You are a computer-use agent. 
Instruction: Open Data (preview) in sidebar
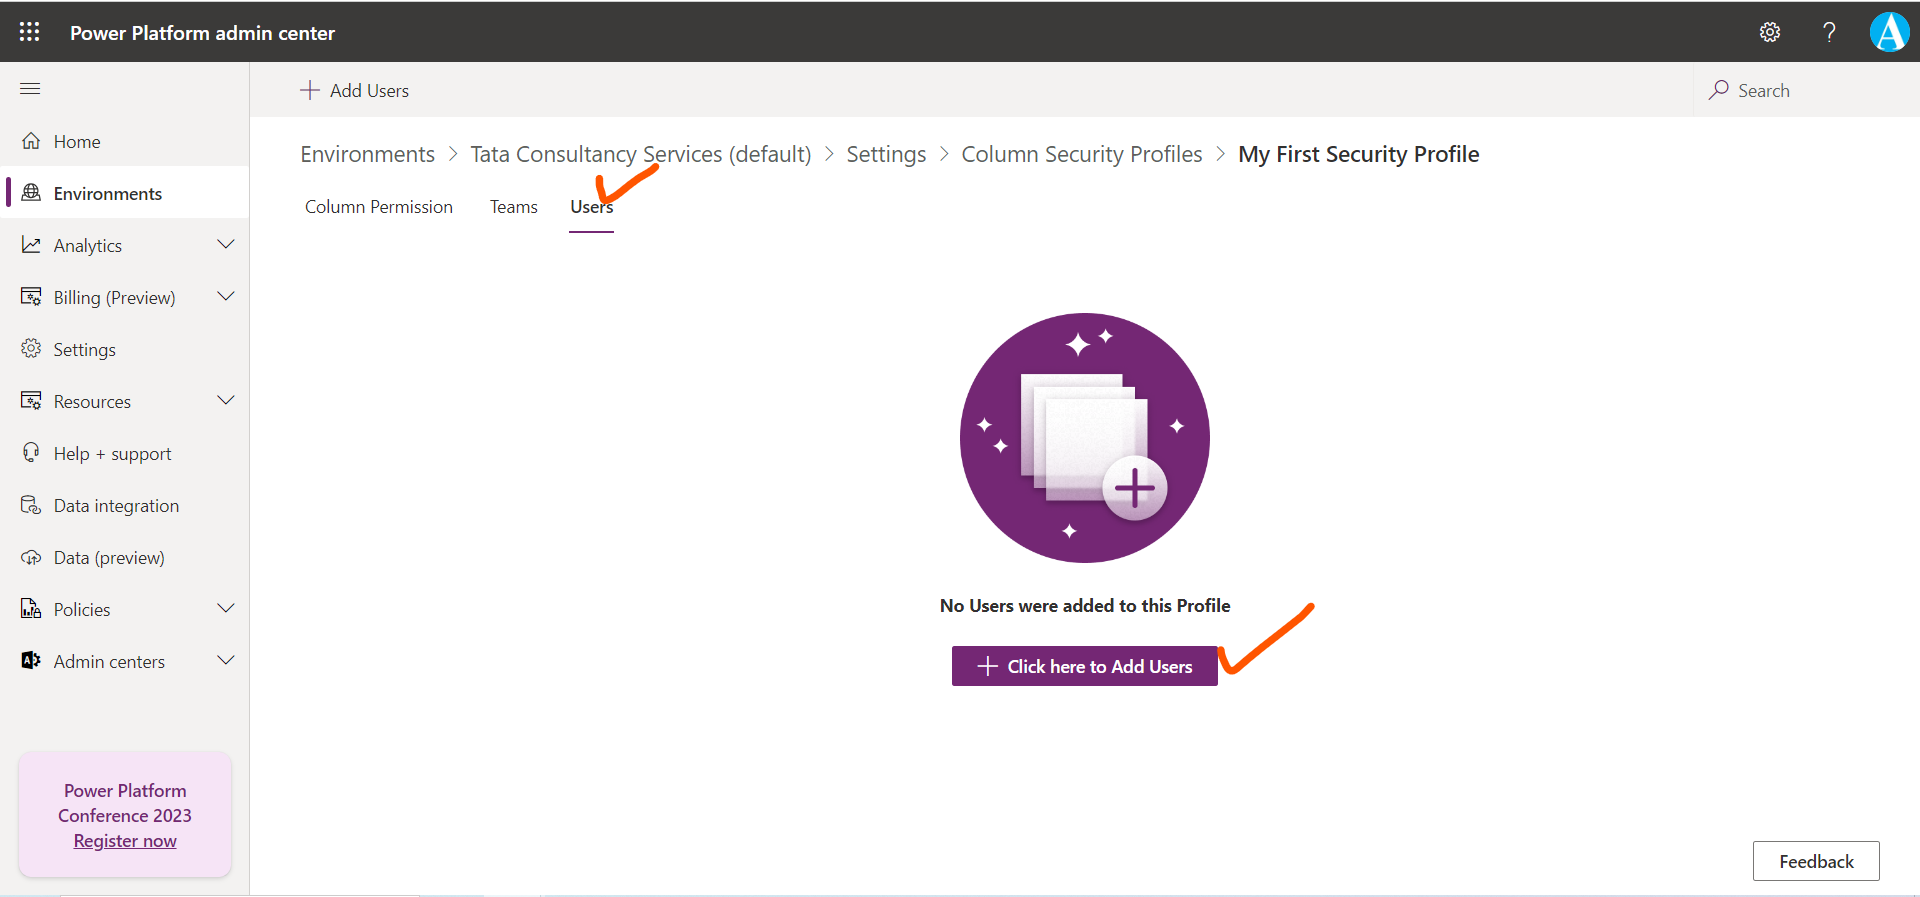(x=109, y=558)
